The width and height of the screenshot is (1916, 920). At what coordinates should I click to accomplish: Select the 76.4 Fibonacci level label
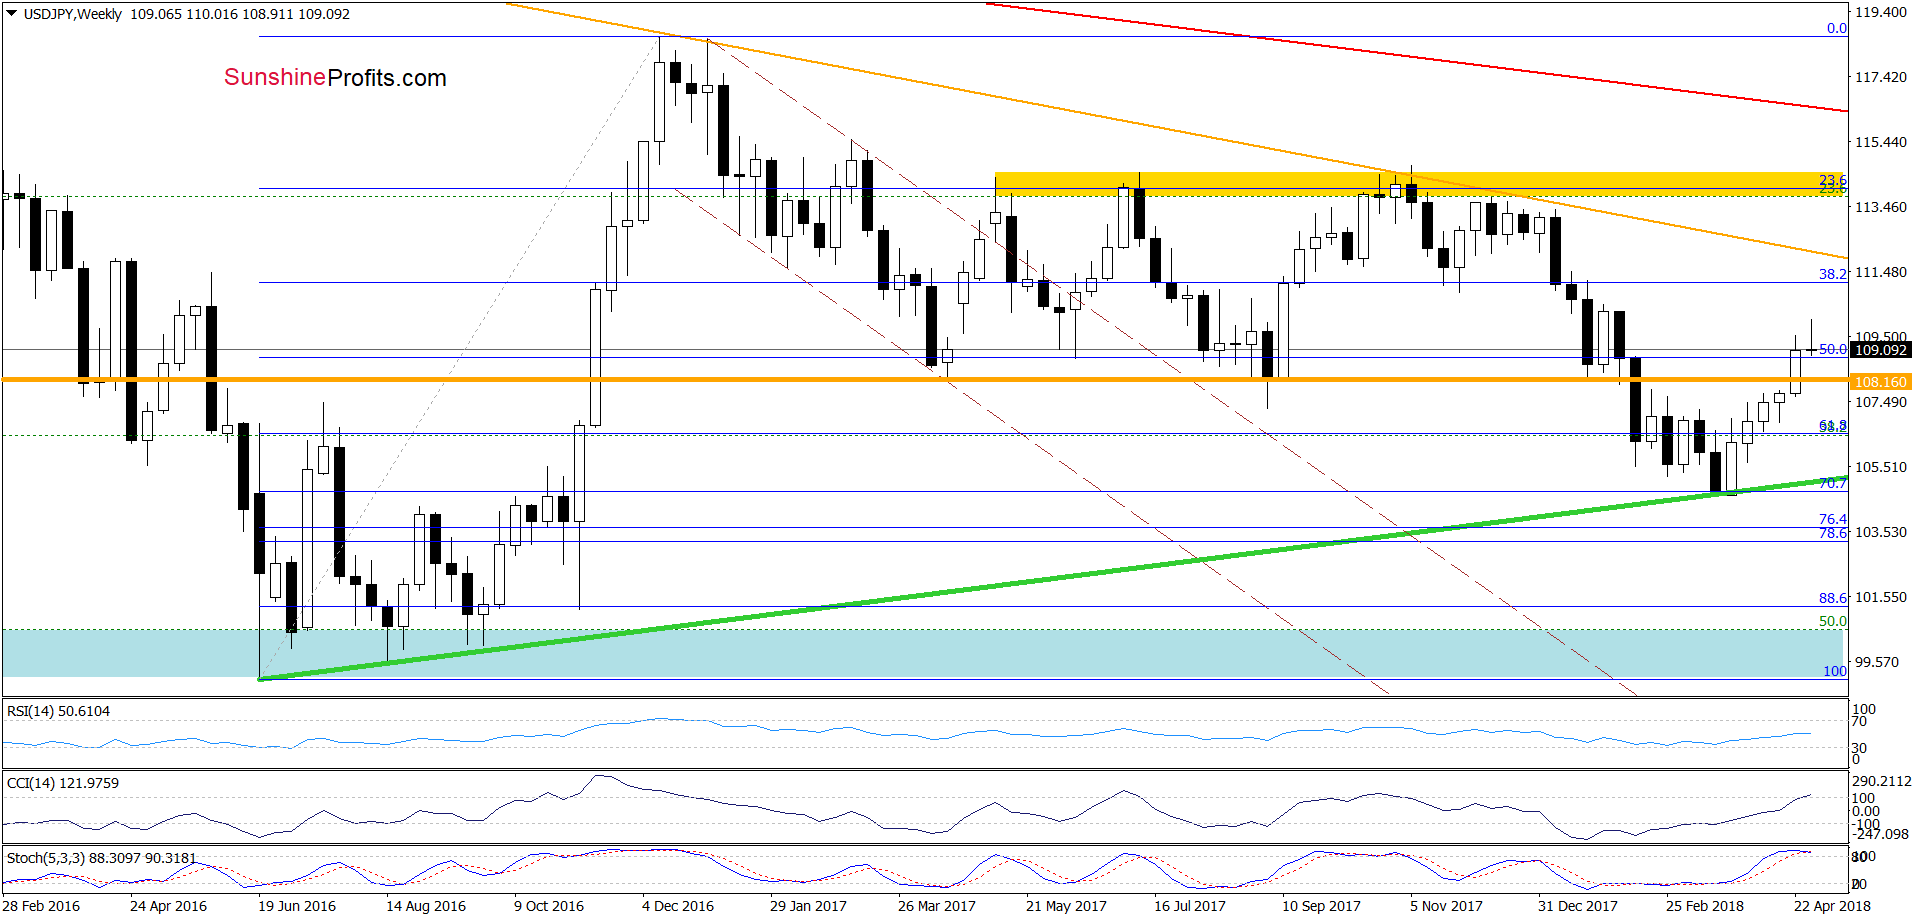1833,519
